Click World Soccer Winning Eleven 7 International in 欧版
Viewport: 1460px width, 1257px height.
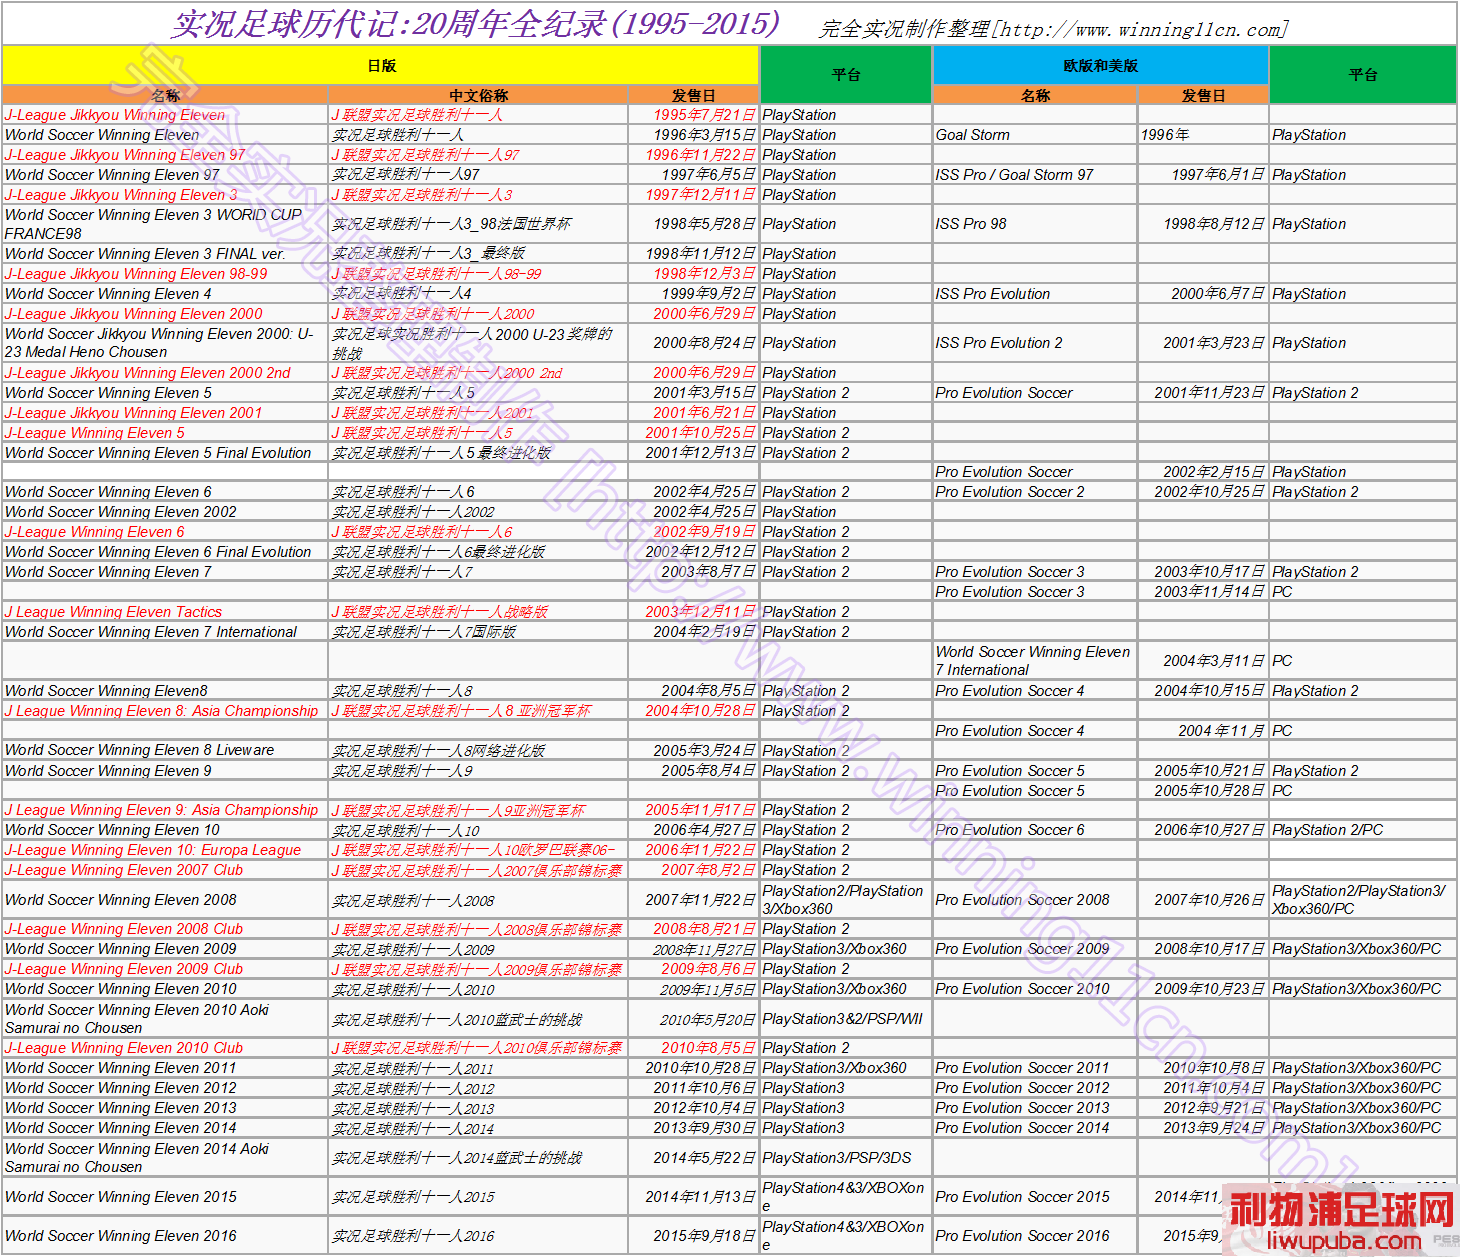tap(1034, 661)
